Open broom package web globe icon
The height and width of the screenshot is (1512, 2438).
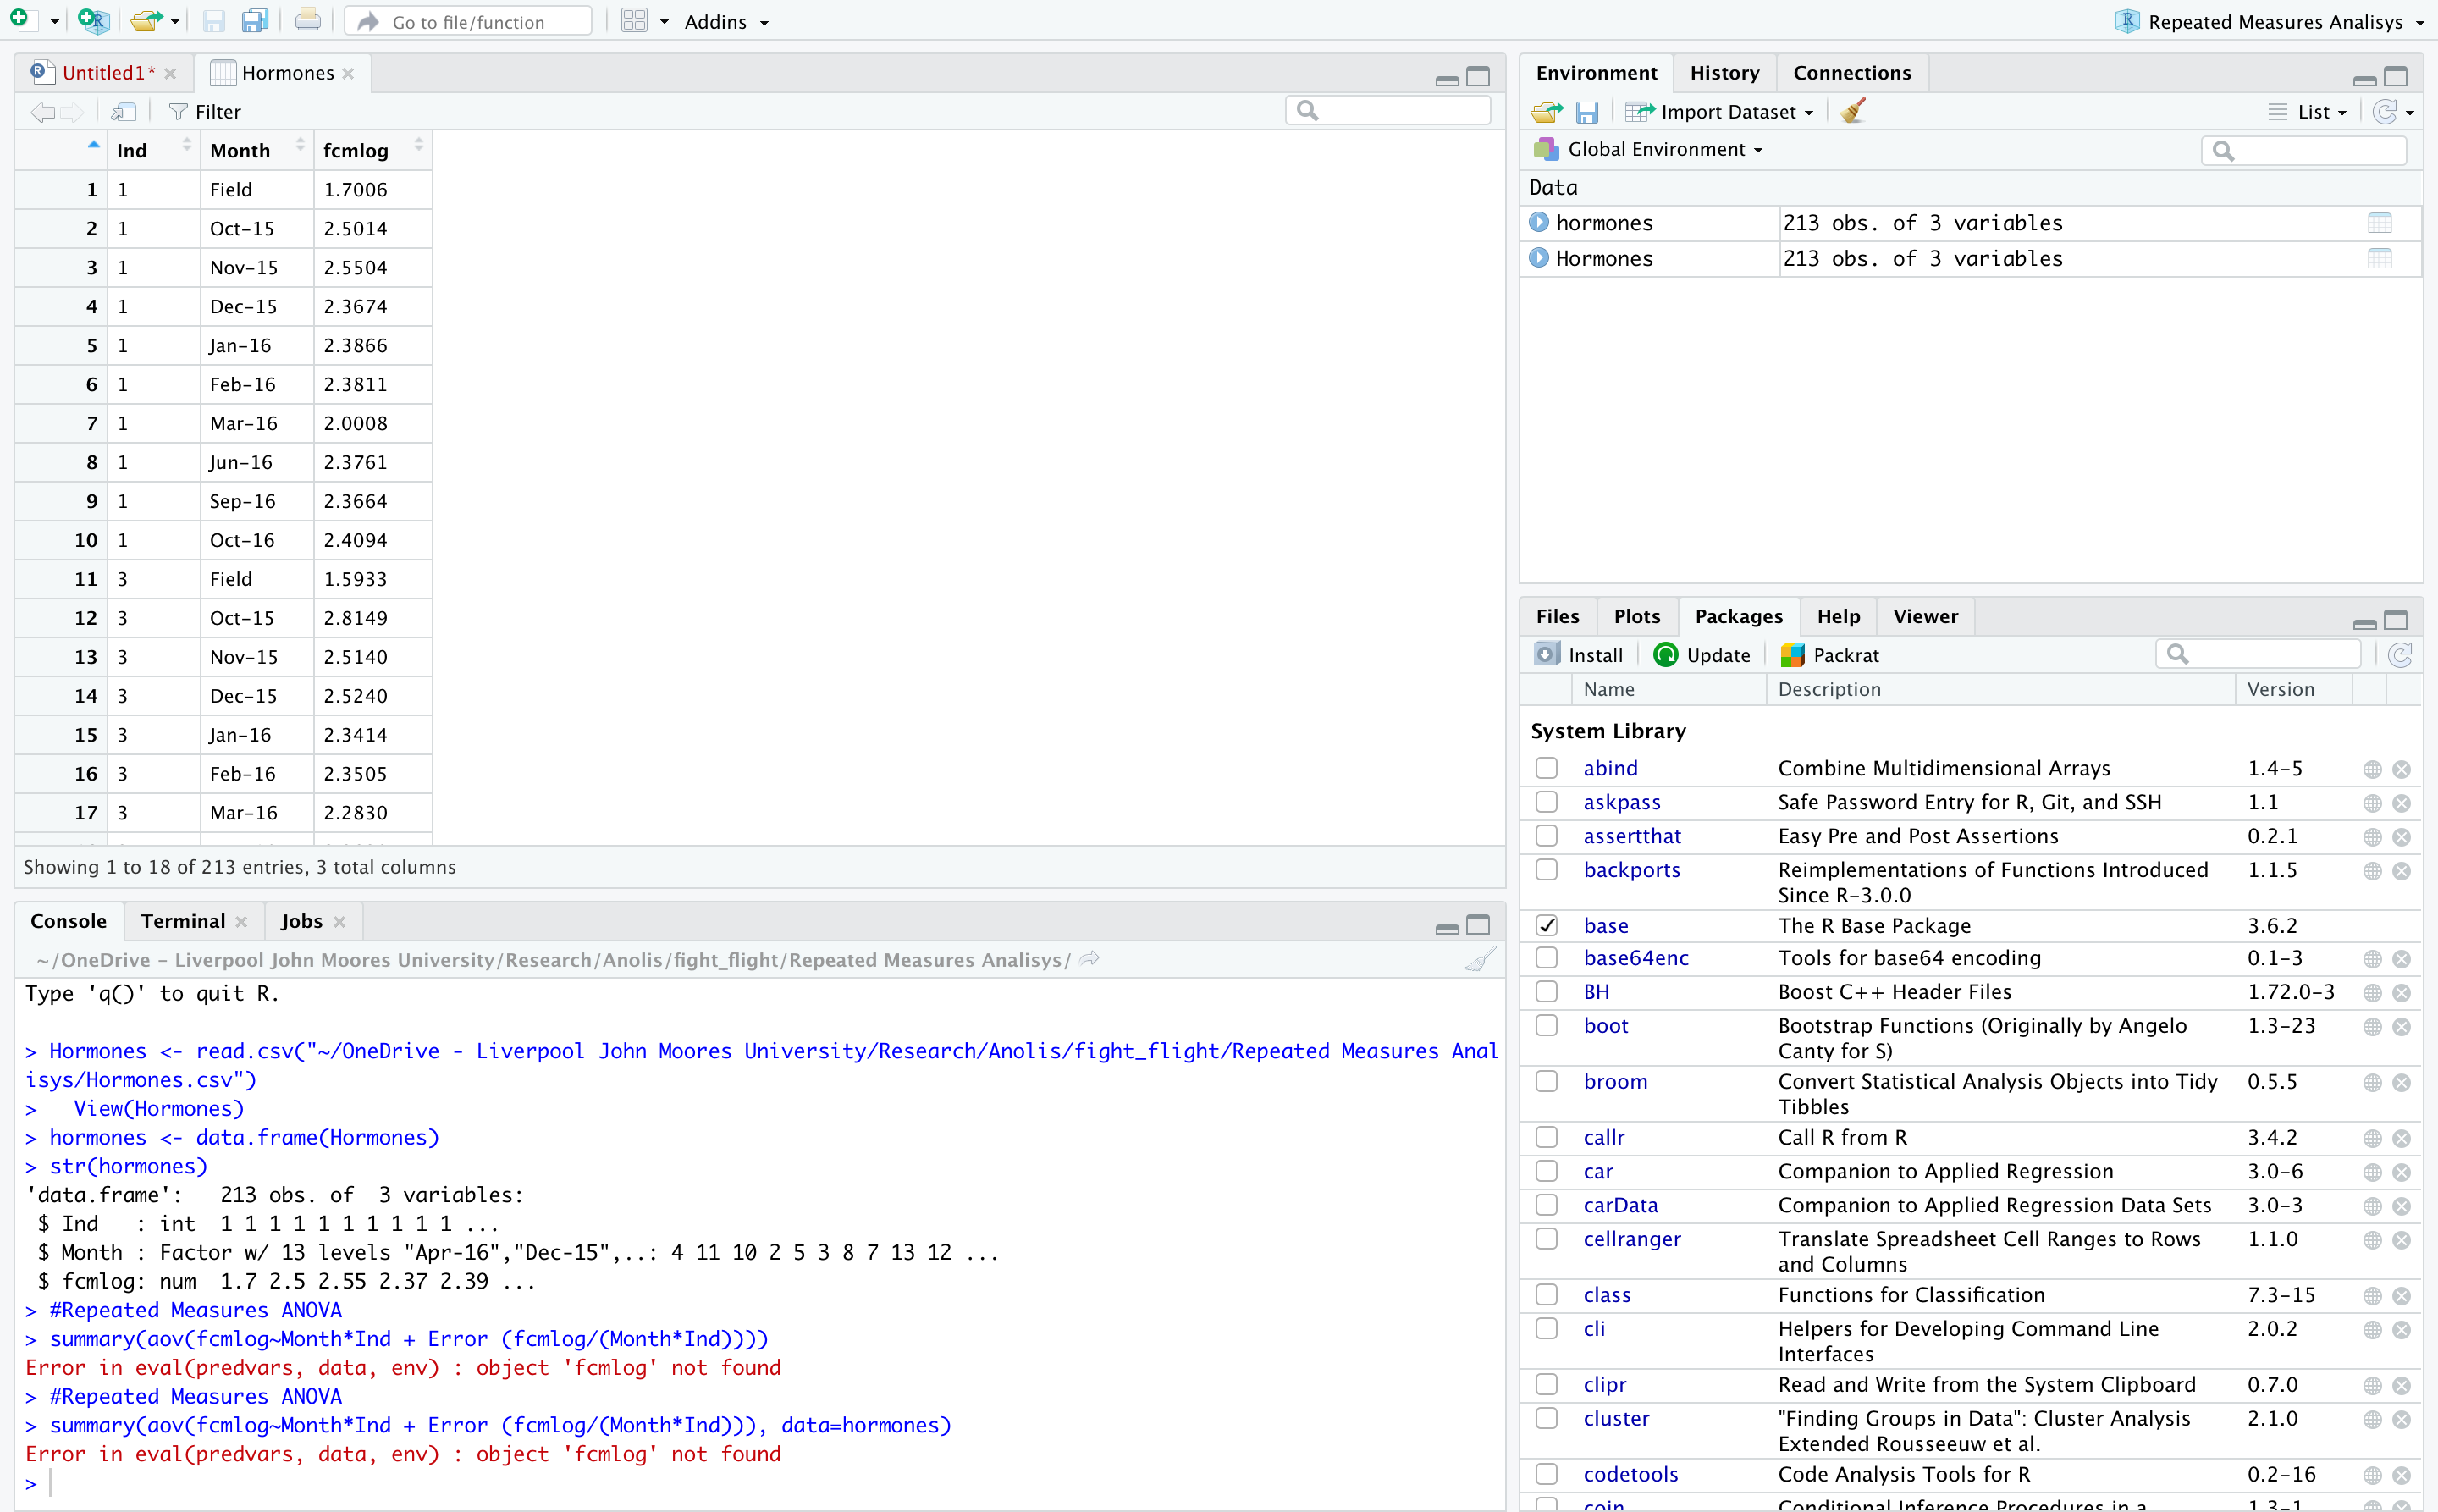tap(2372, 1082)
